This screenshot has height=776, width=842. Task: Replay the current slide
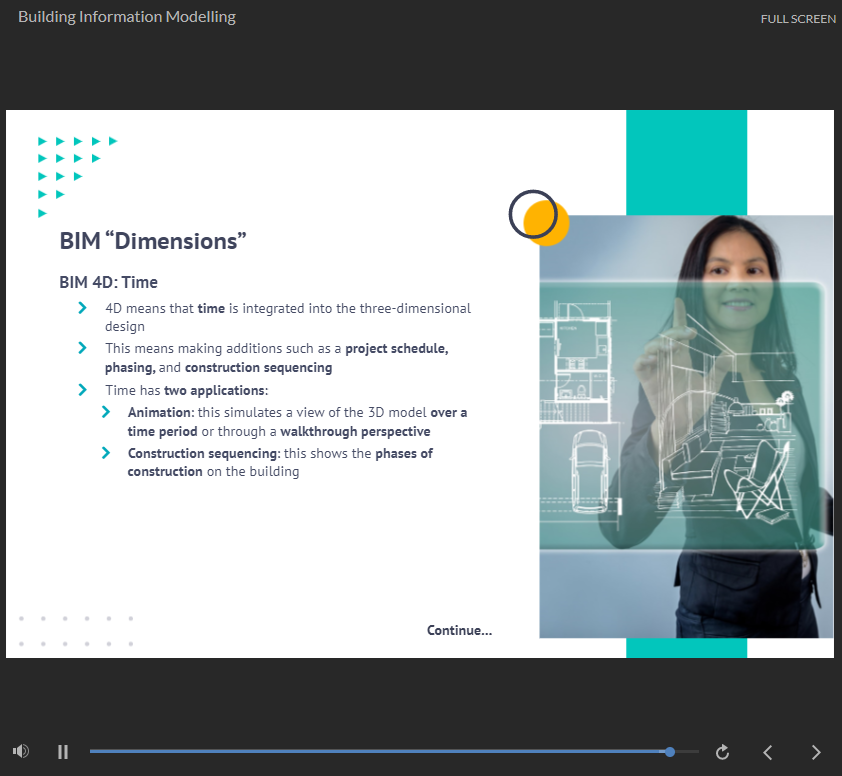click(x=723, y=752)
